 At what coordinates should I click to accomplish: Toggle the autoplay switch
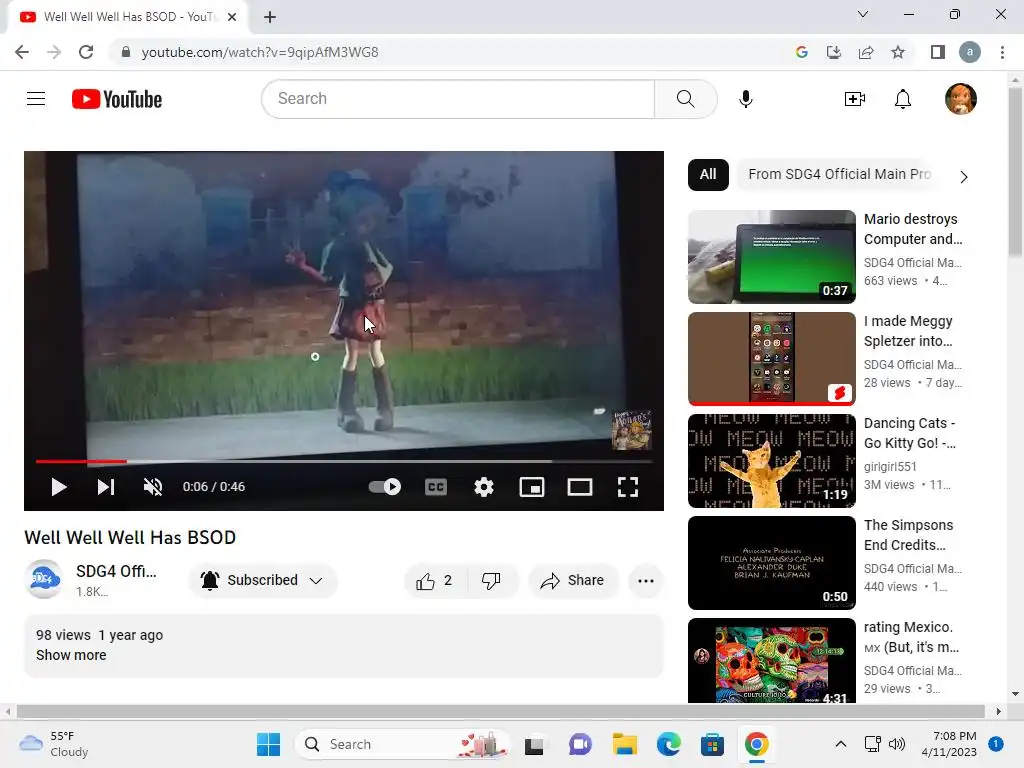click(385, 487)
